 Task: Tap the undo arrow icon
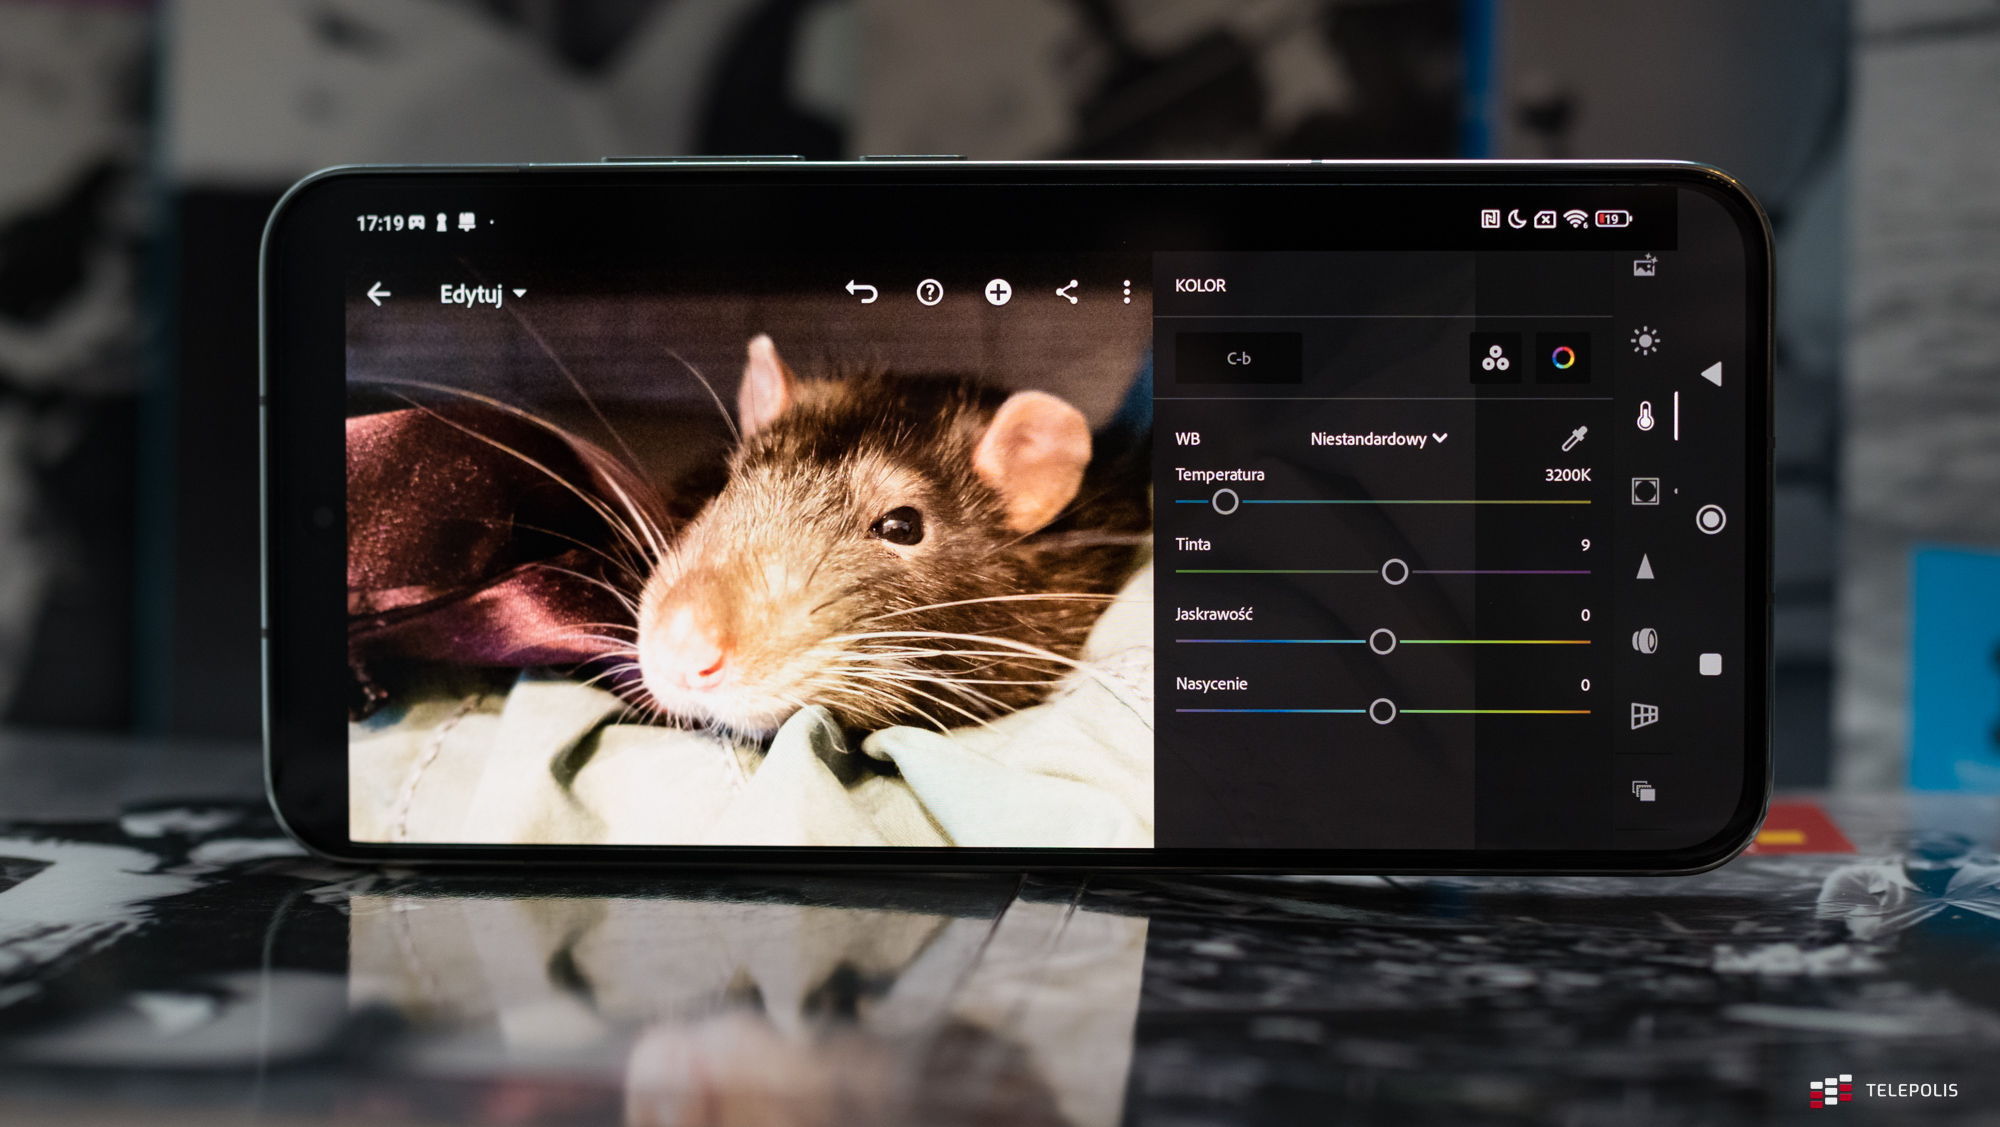coord(861,292)
